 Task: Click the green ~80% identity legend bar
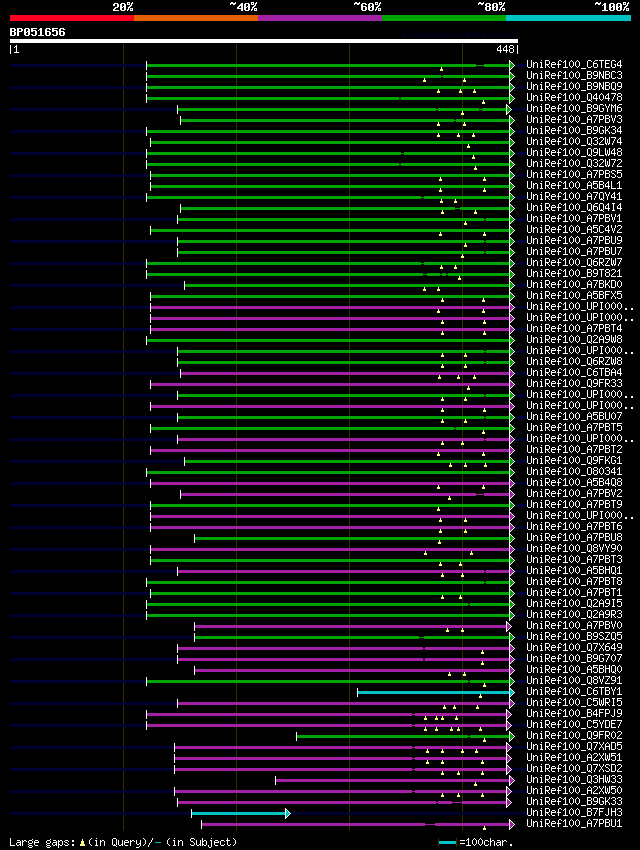[x=444, y=18]
